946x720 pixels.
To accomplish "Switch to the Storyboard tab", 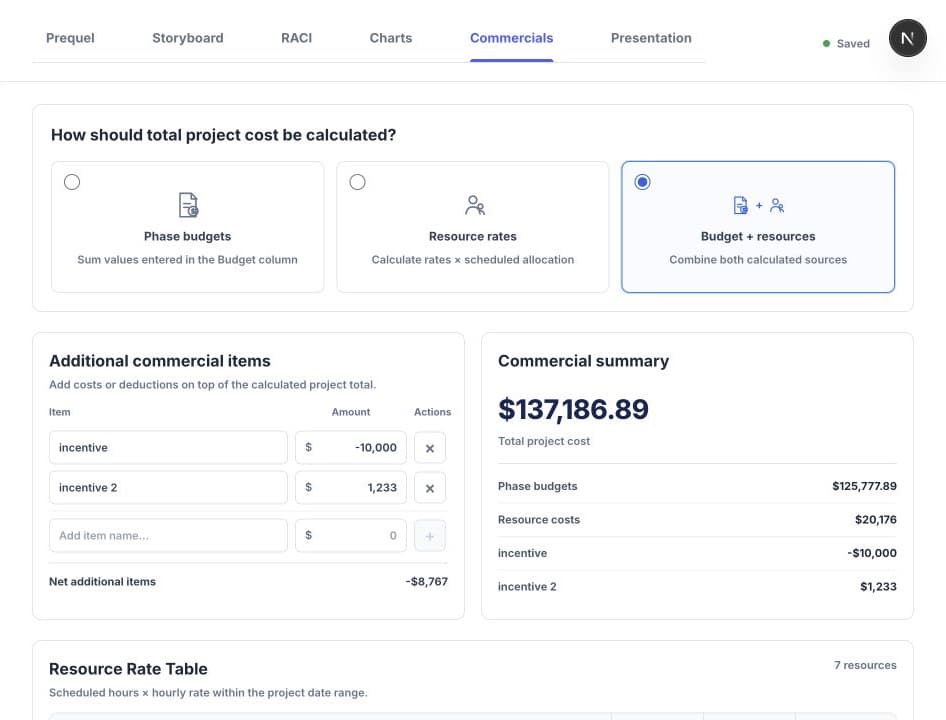I will (x=188, y=38).
